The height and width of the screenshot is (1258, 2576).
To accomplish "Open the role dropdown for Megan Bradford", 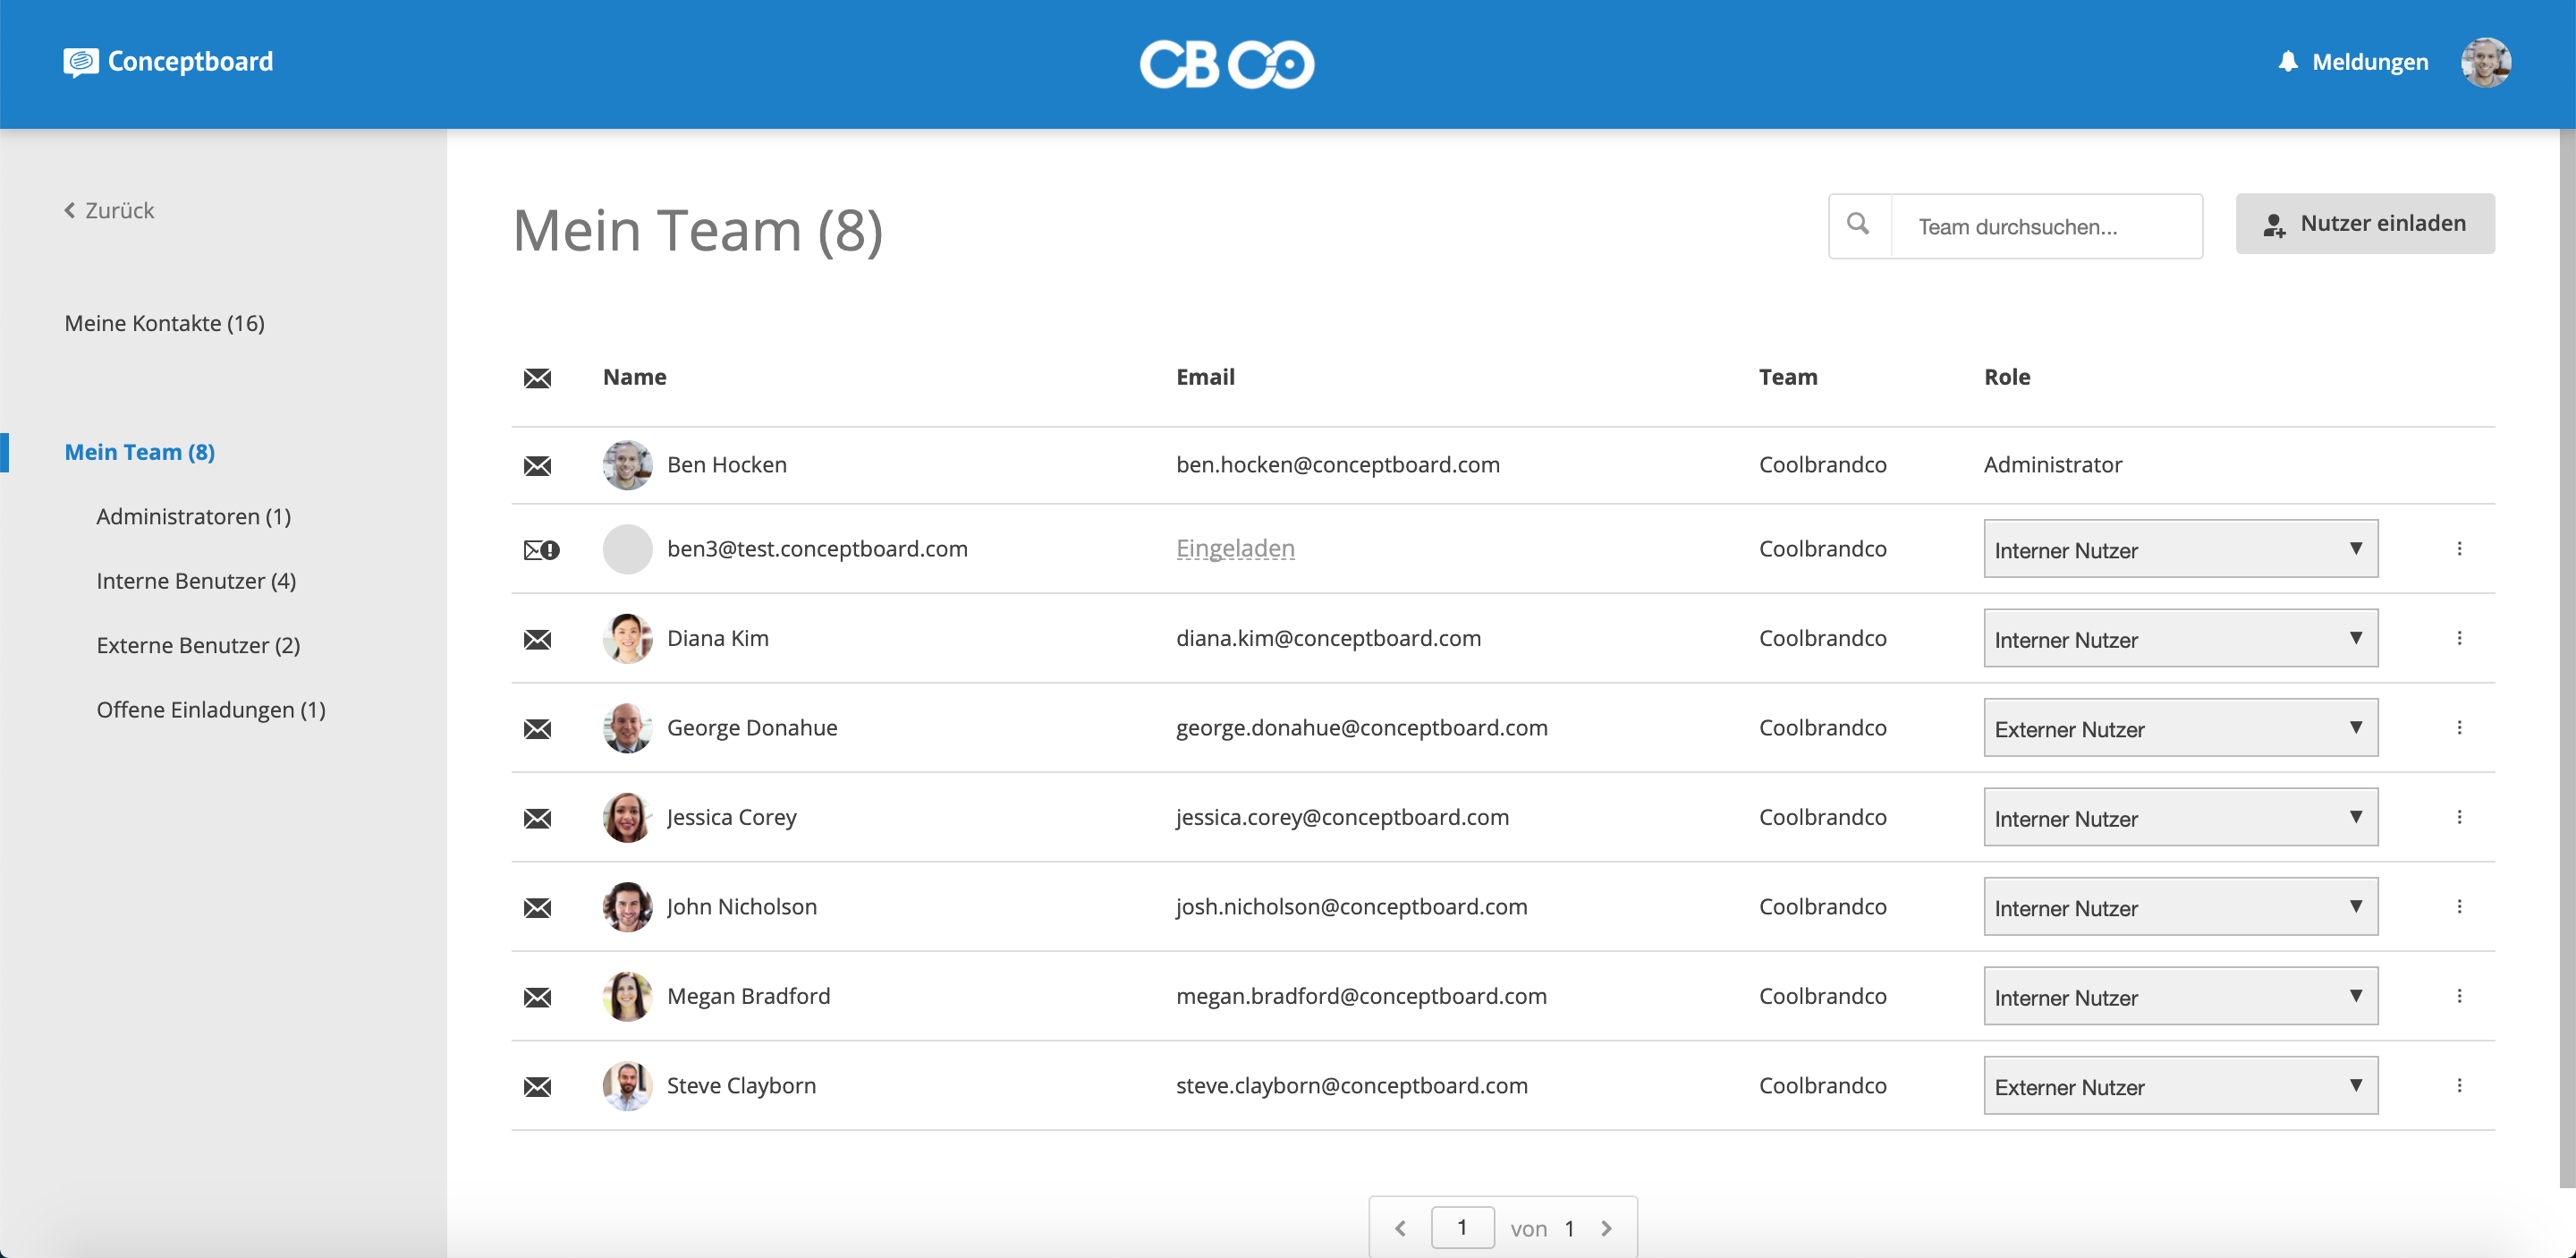I will pos(2180,997).
